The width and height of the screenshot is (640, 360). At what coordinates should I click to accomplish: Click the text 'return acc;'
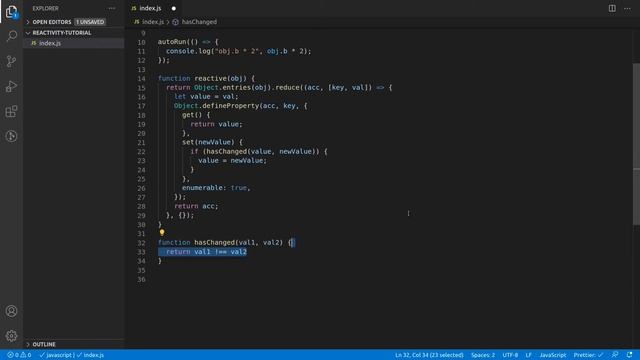coord(196,206)
